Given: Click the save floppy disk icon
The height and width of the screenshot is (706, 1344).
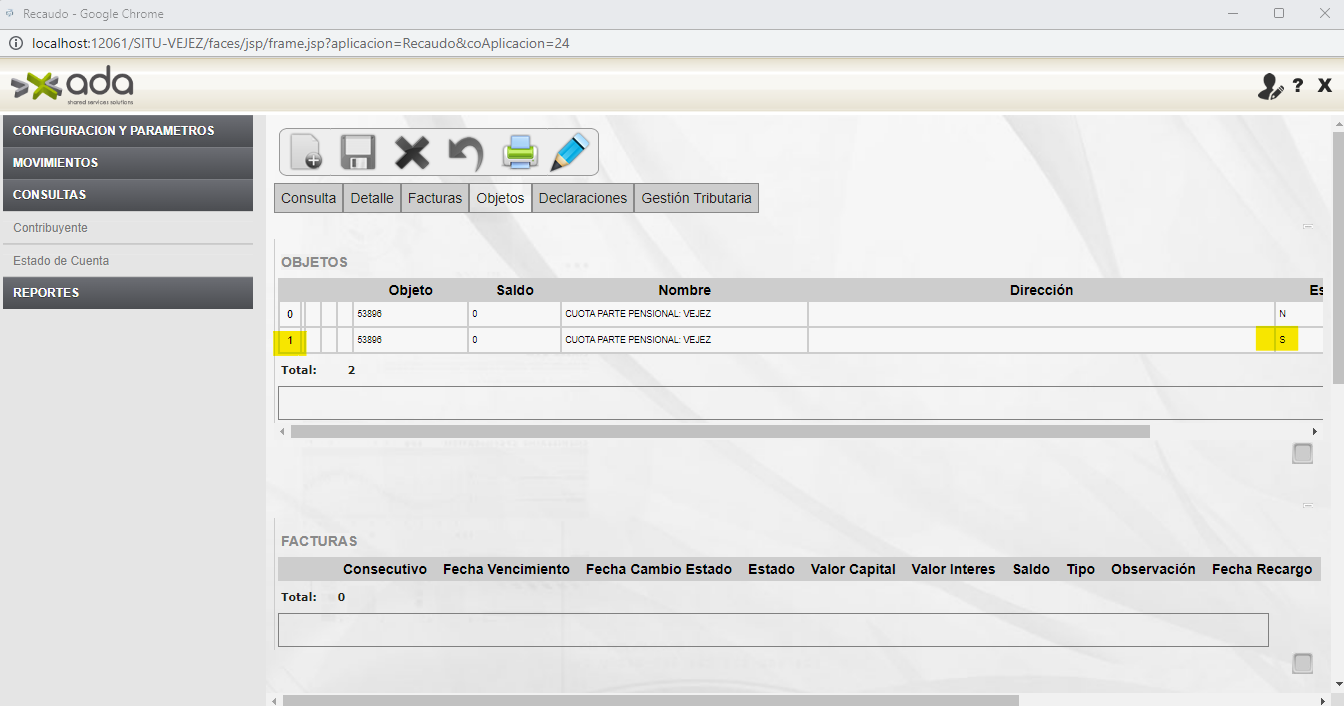Looking at the screenshot, I should [x=358, y=152].
